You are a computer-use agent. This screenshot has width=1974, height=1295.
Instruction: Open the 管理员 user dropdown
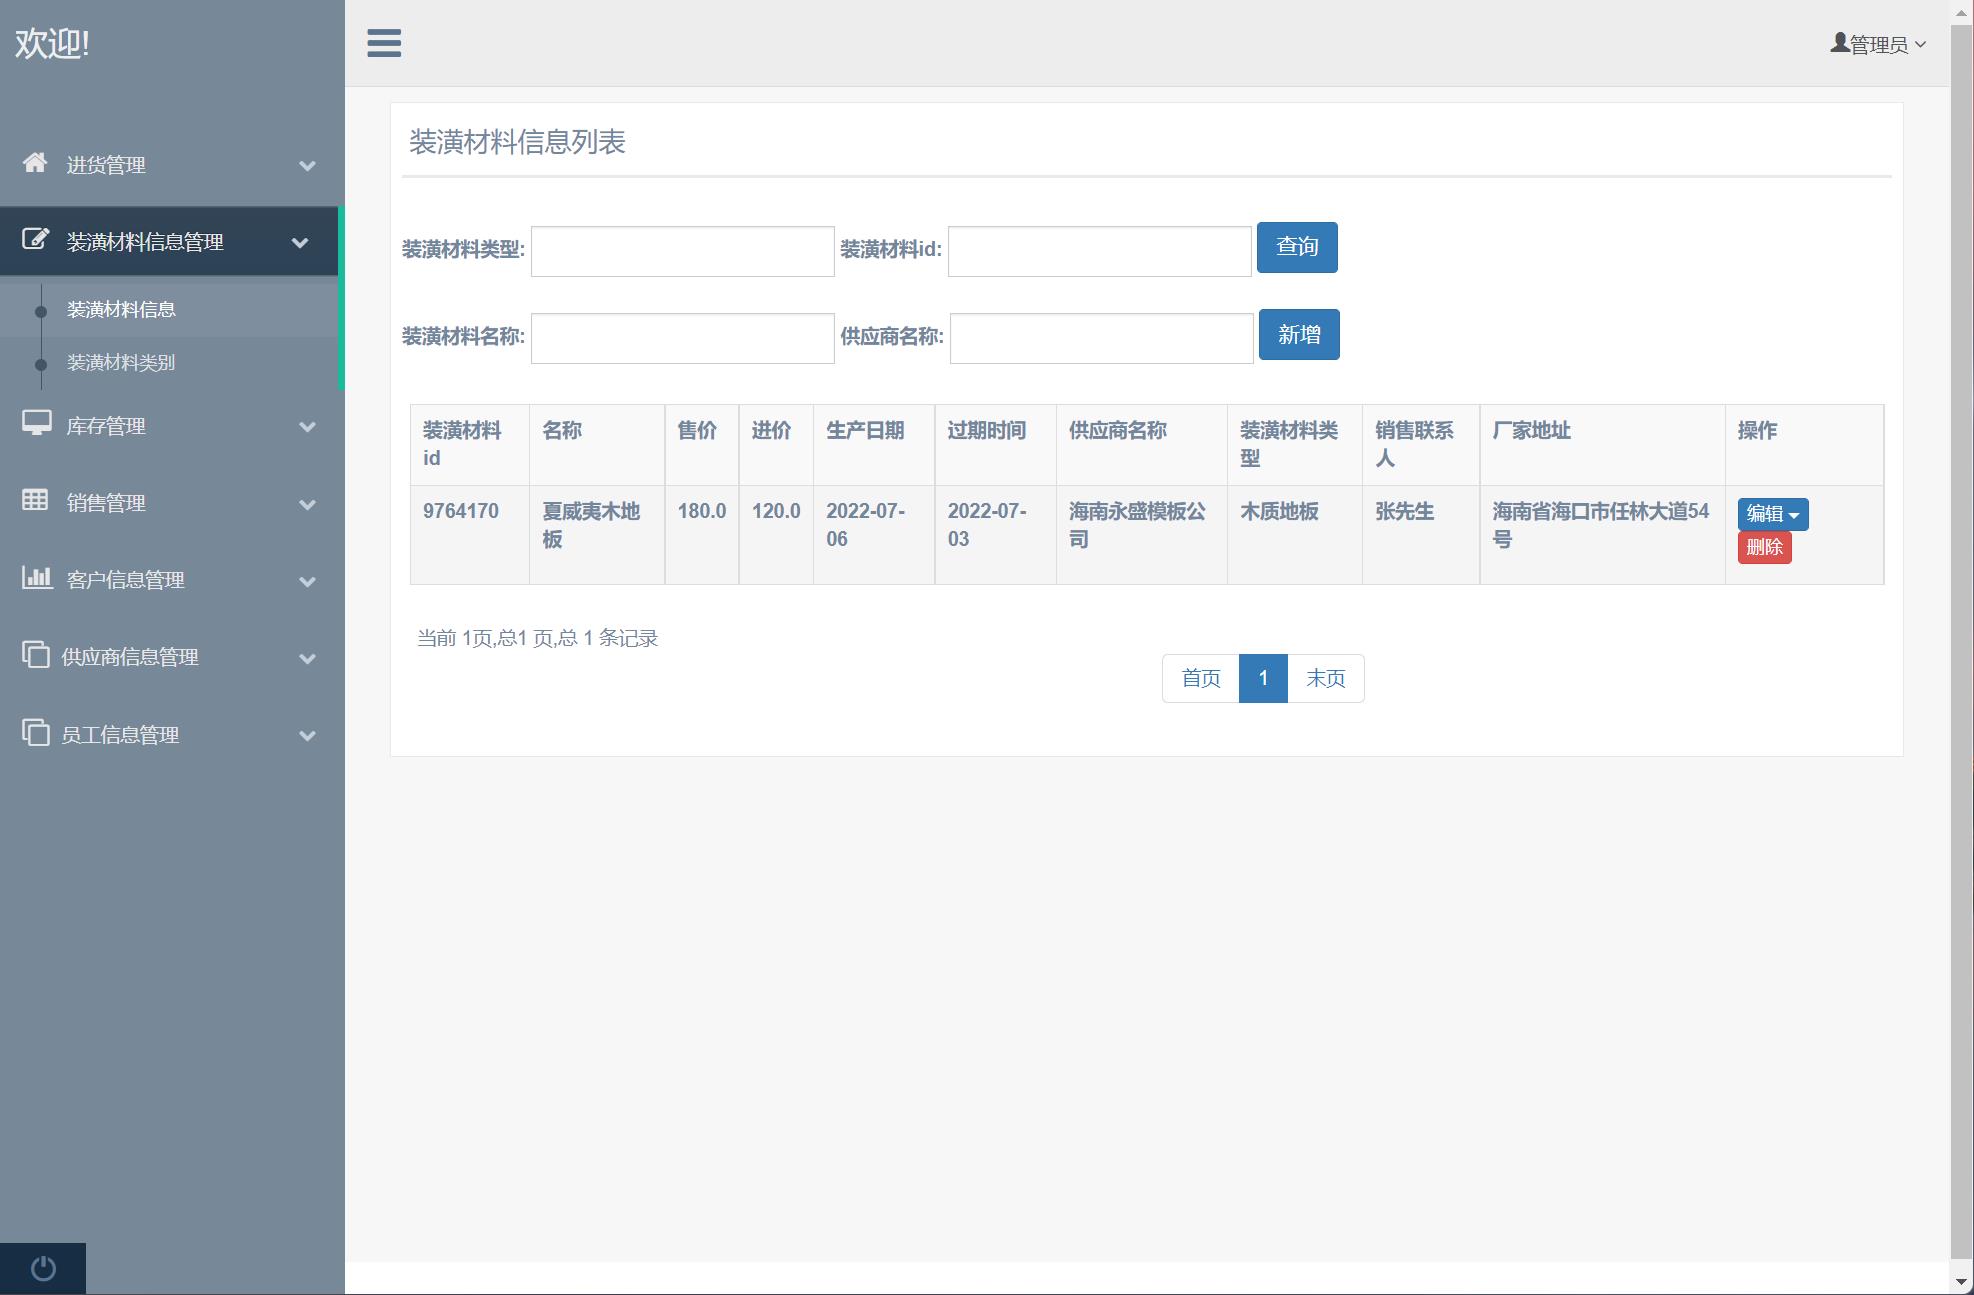tap(1877, 44)
